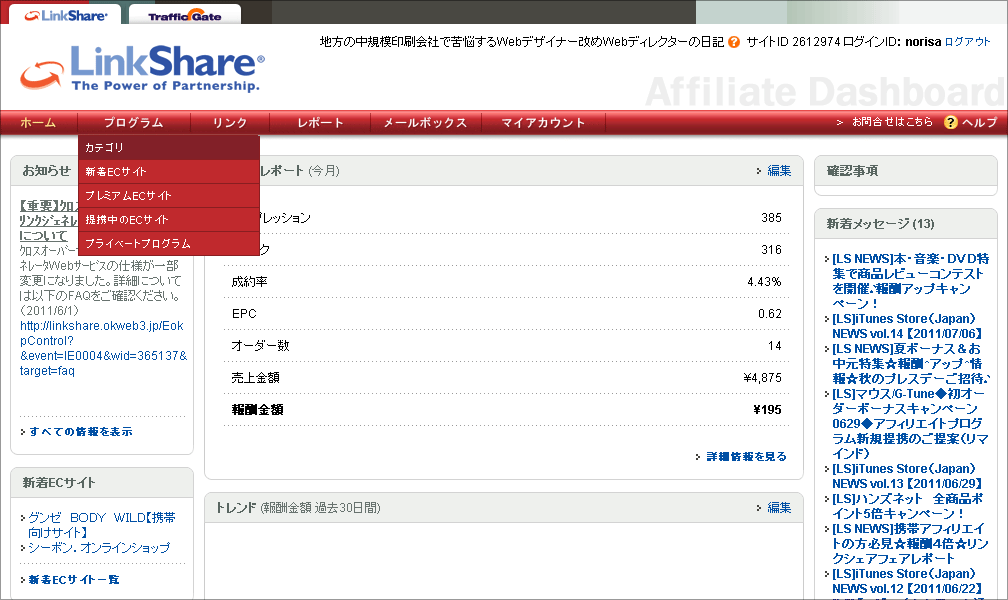Click the 確認事項 panel heading
1008x600 pixels.
click(x=852, y=170)
